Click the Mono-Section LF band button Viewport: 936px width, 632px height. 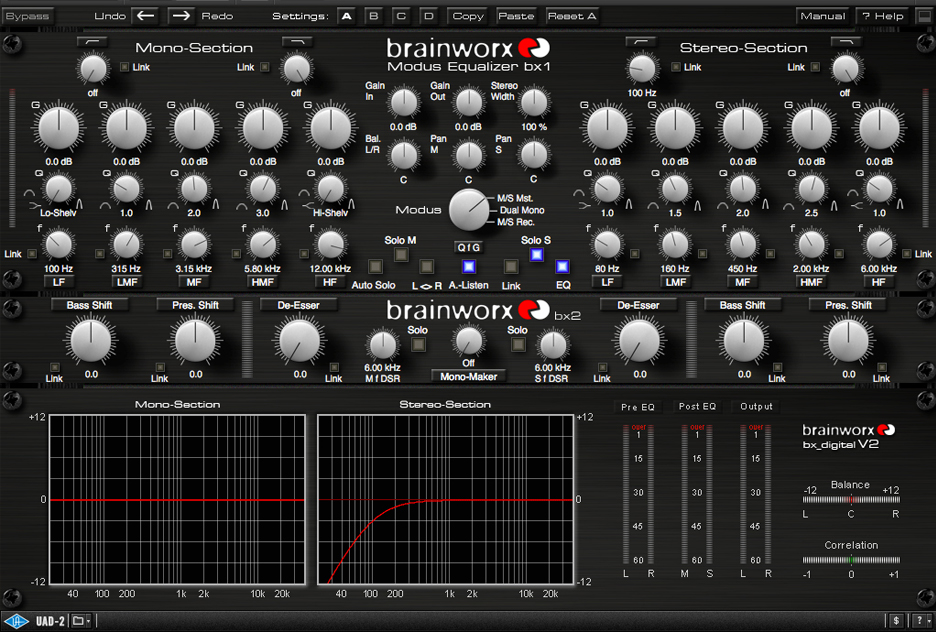pyautogui.click(x=58, y=282)
